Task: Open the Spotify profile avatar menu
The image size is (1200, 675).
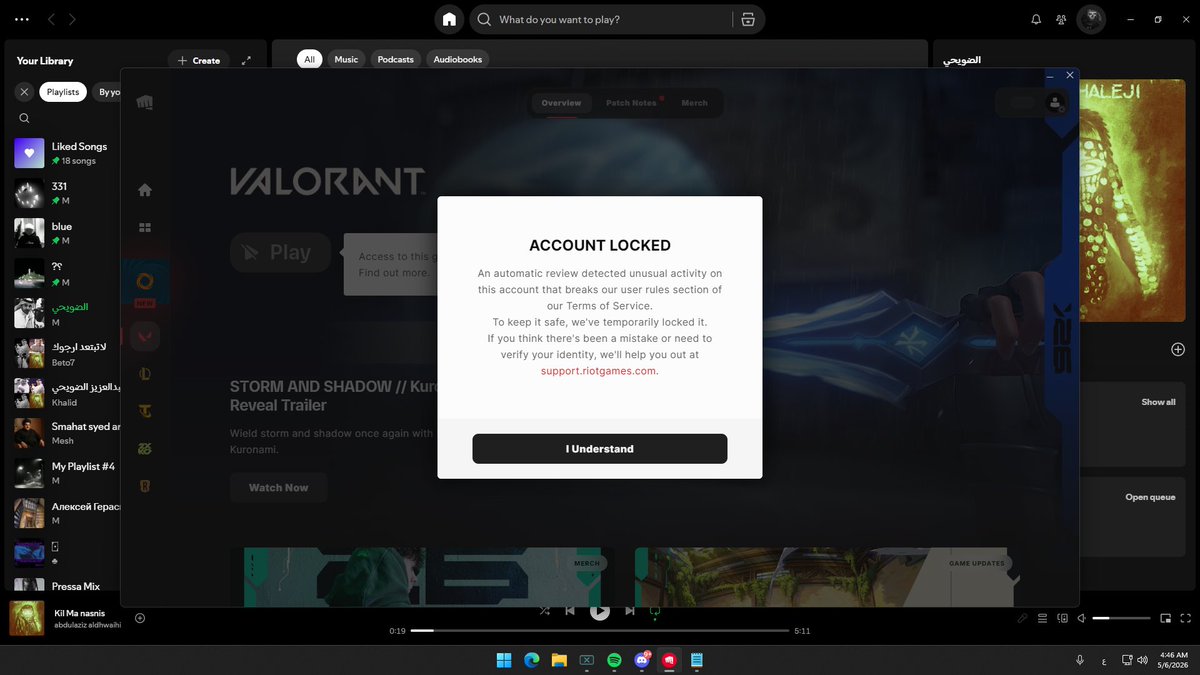Action: click(1091, 19)
